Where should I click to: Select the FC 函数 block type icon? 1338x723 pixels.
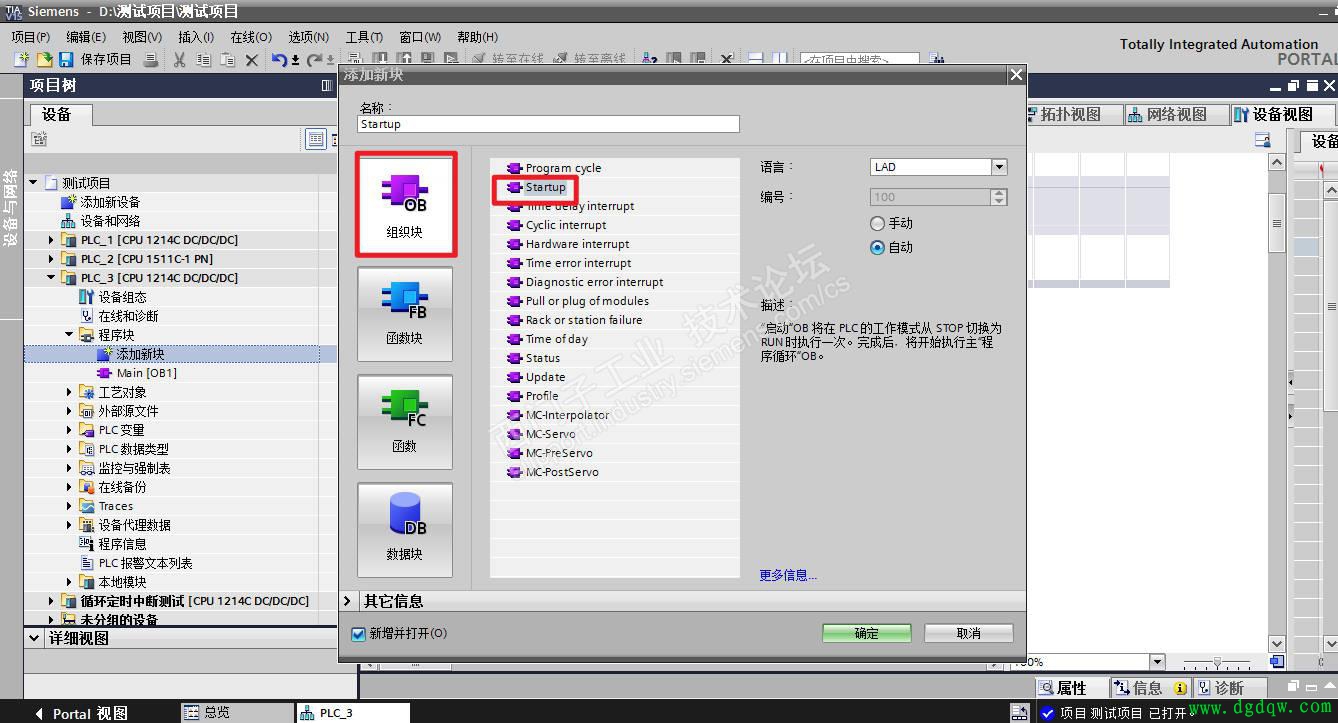[x=404, y=421]
